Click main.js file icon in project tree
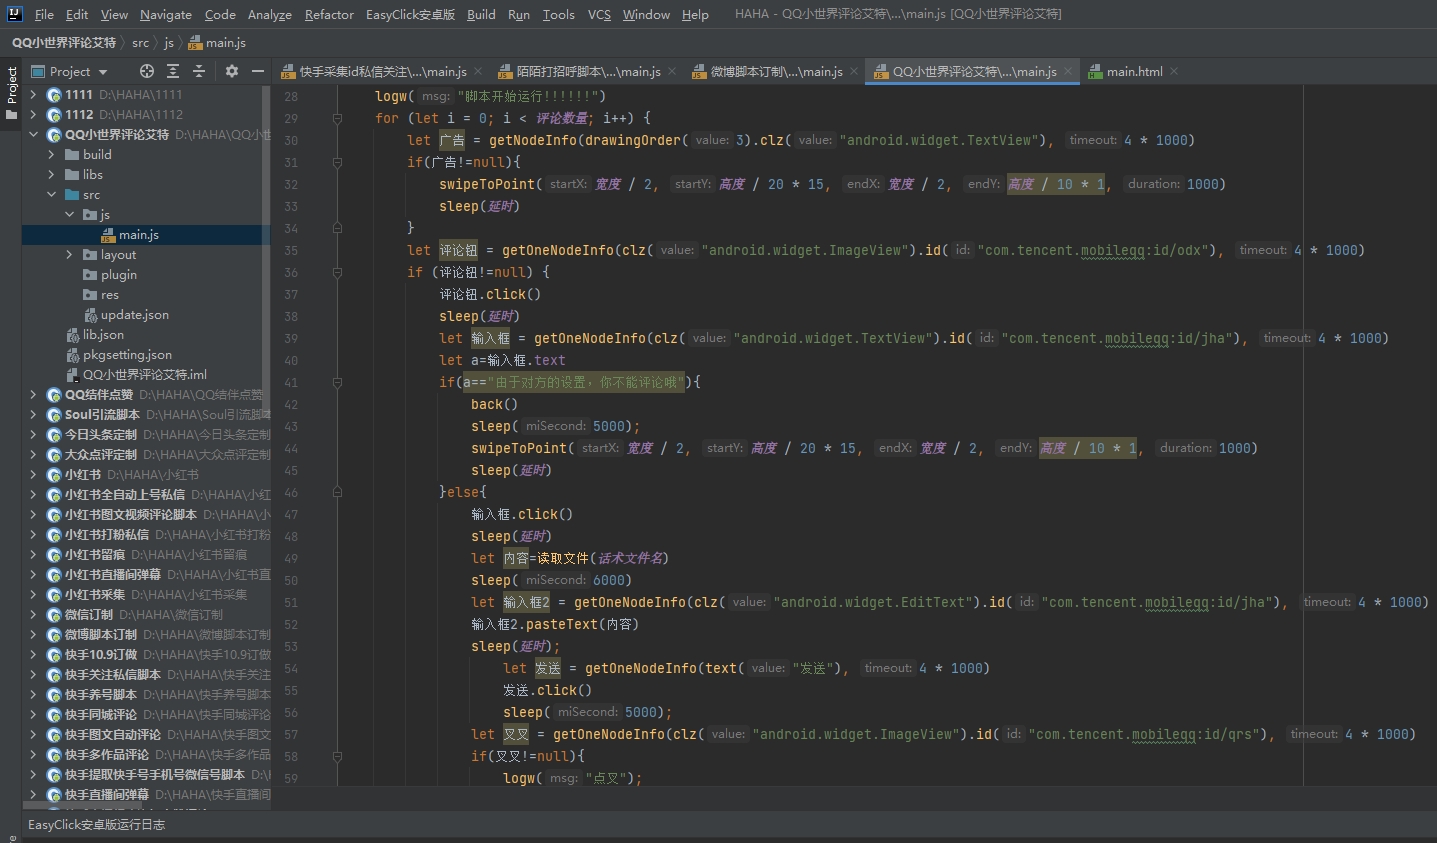 (108, 235)
